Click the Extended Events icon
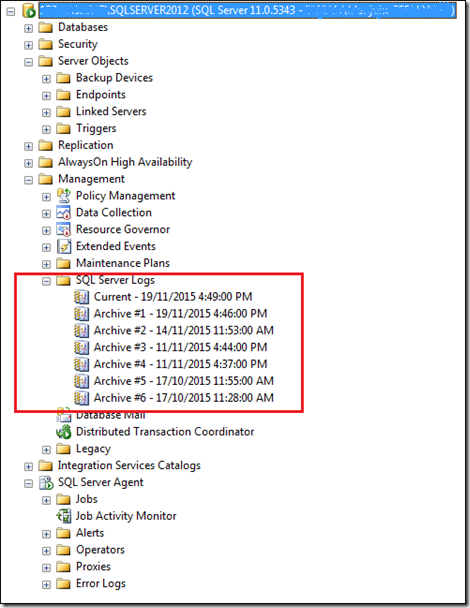This screenshot has width=470, height=608. [x=64, y=247]
